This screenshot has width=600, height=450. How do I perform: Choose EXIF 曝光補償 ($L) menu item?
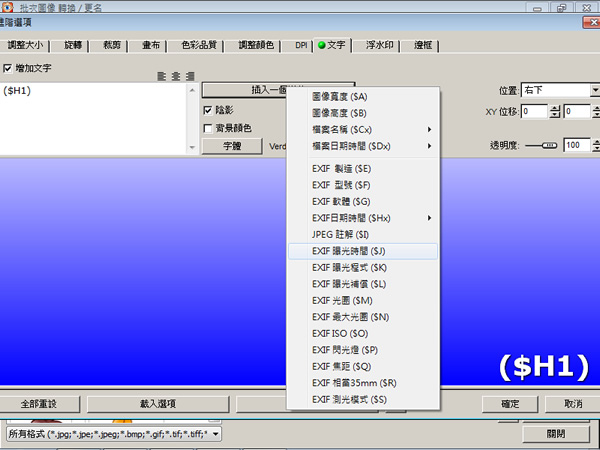(362, 284)
